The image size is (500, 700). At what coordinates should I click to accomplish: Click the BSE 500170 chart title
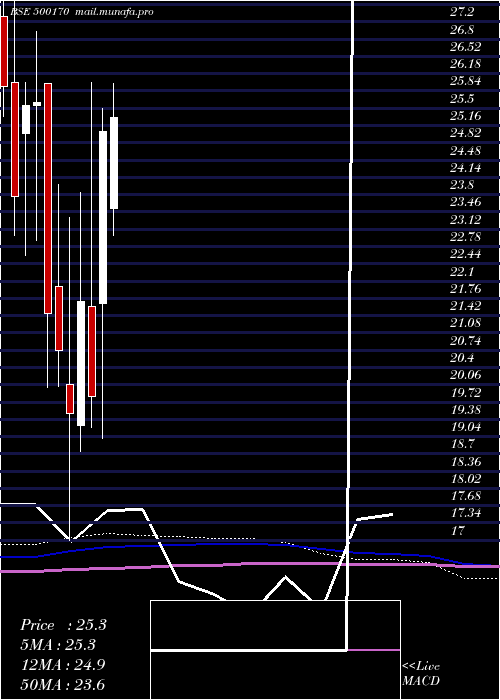tap(81, 12)
